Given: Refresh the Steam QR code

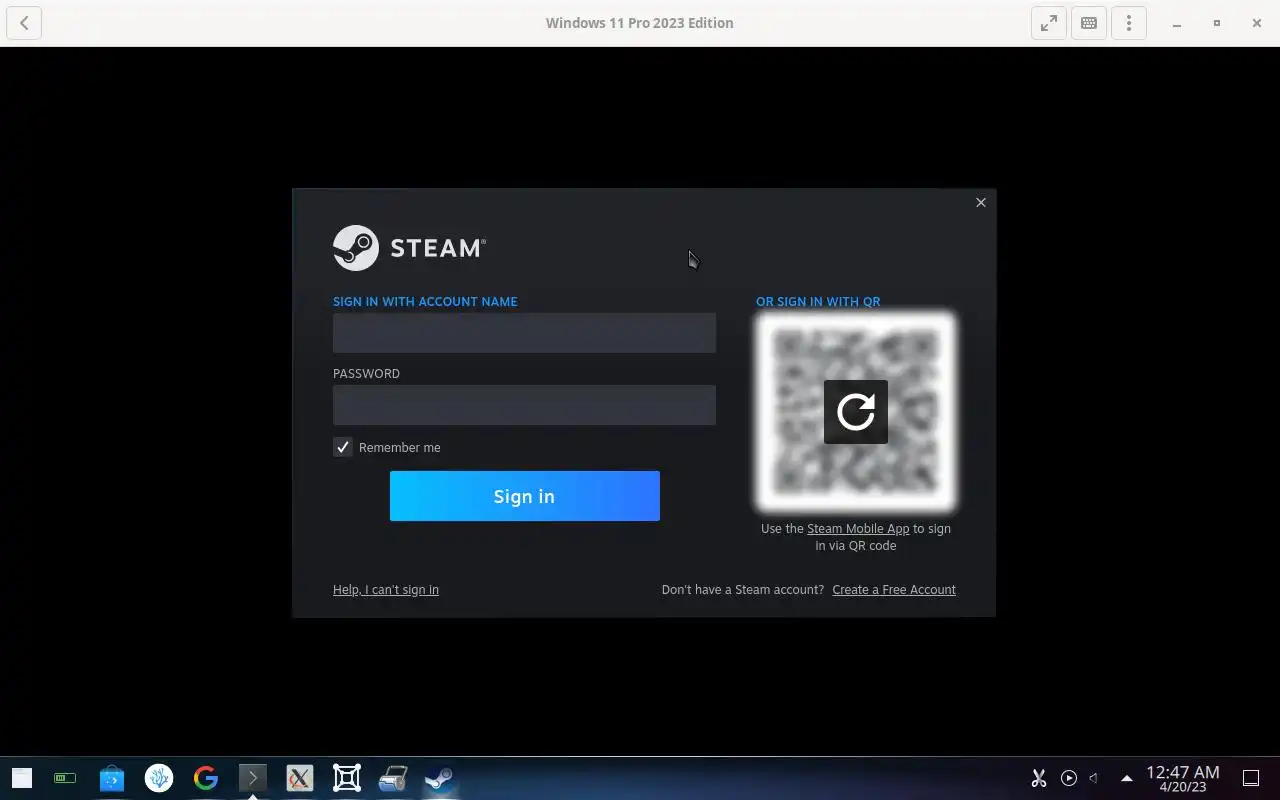Looking at the screenshot, I should click(x=856, y=412).
